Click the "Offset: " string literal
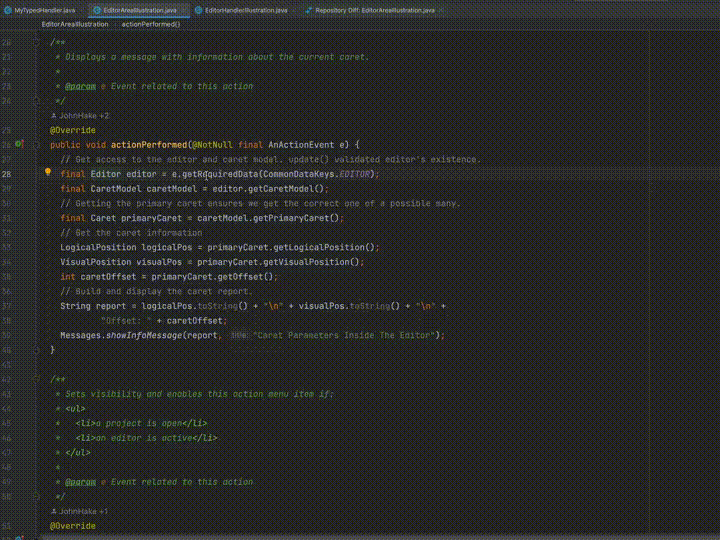This screenshot has width=720, height=540. [126, 321]
